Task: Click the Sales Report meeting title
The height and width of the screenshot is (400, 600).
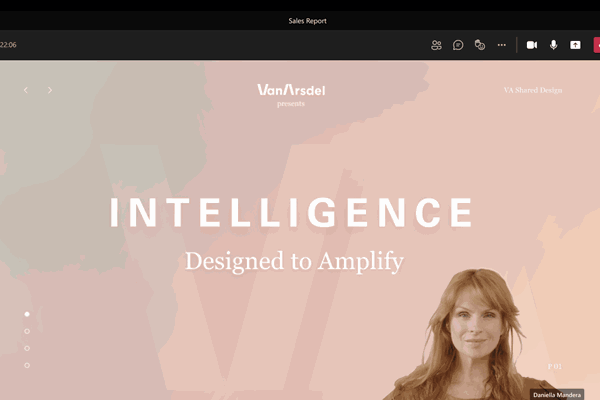Action: (307, 21)
